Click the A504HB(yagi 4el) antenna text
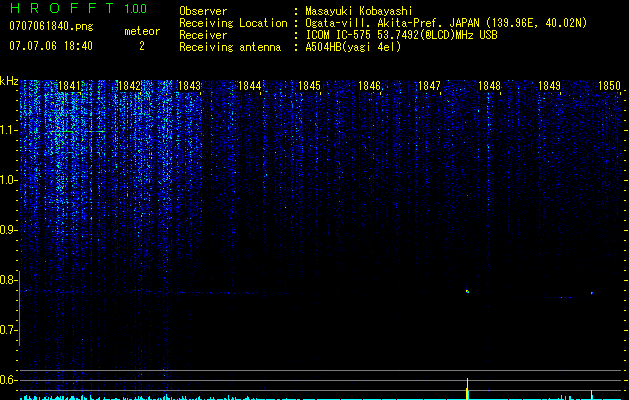This screenshot has height=400, width=629. point(353,47)
